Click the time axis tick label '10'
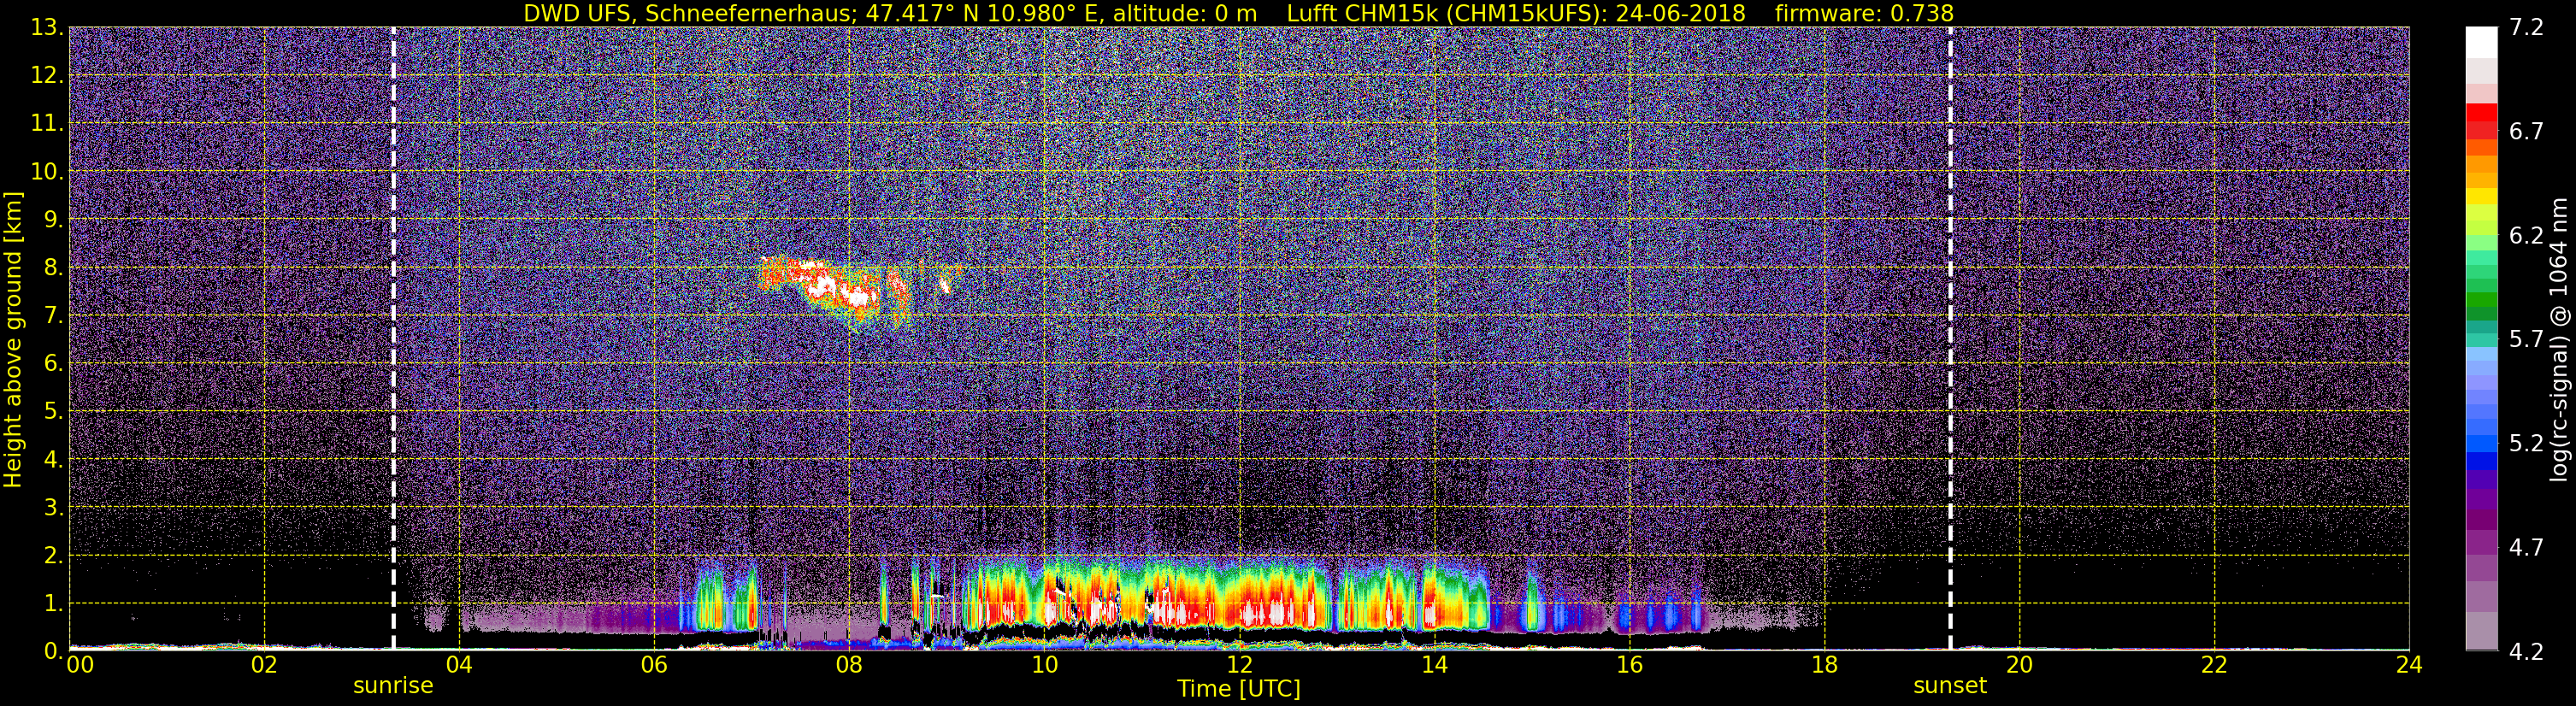Image resolution: width=2576 pixels, height=706 pixels. click(1044, 665)
